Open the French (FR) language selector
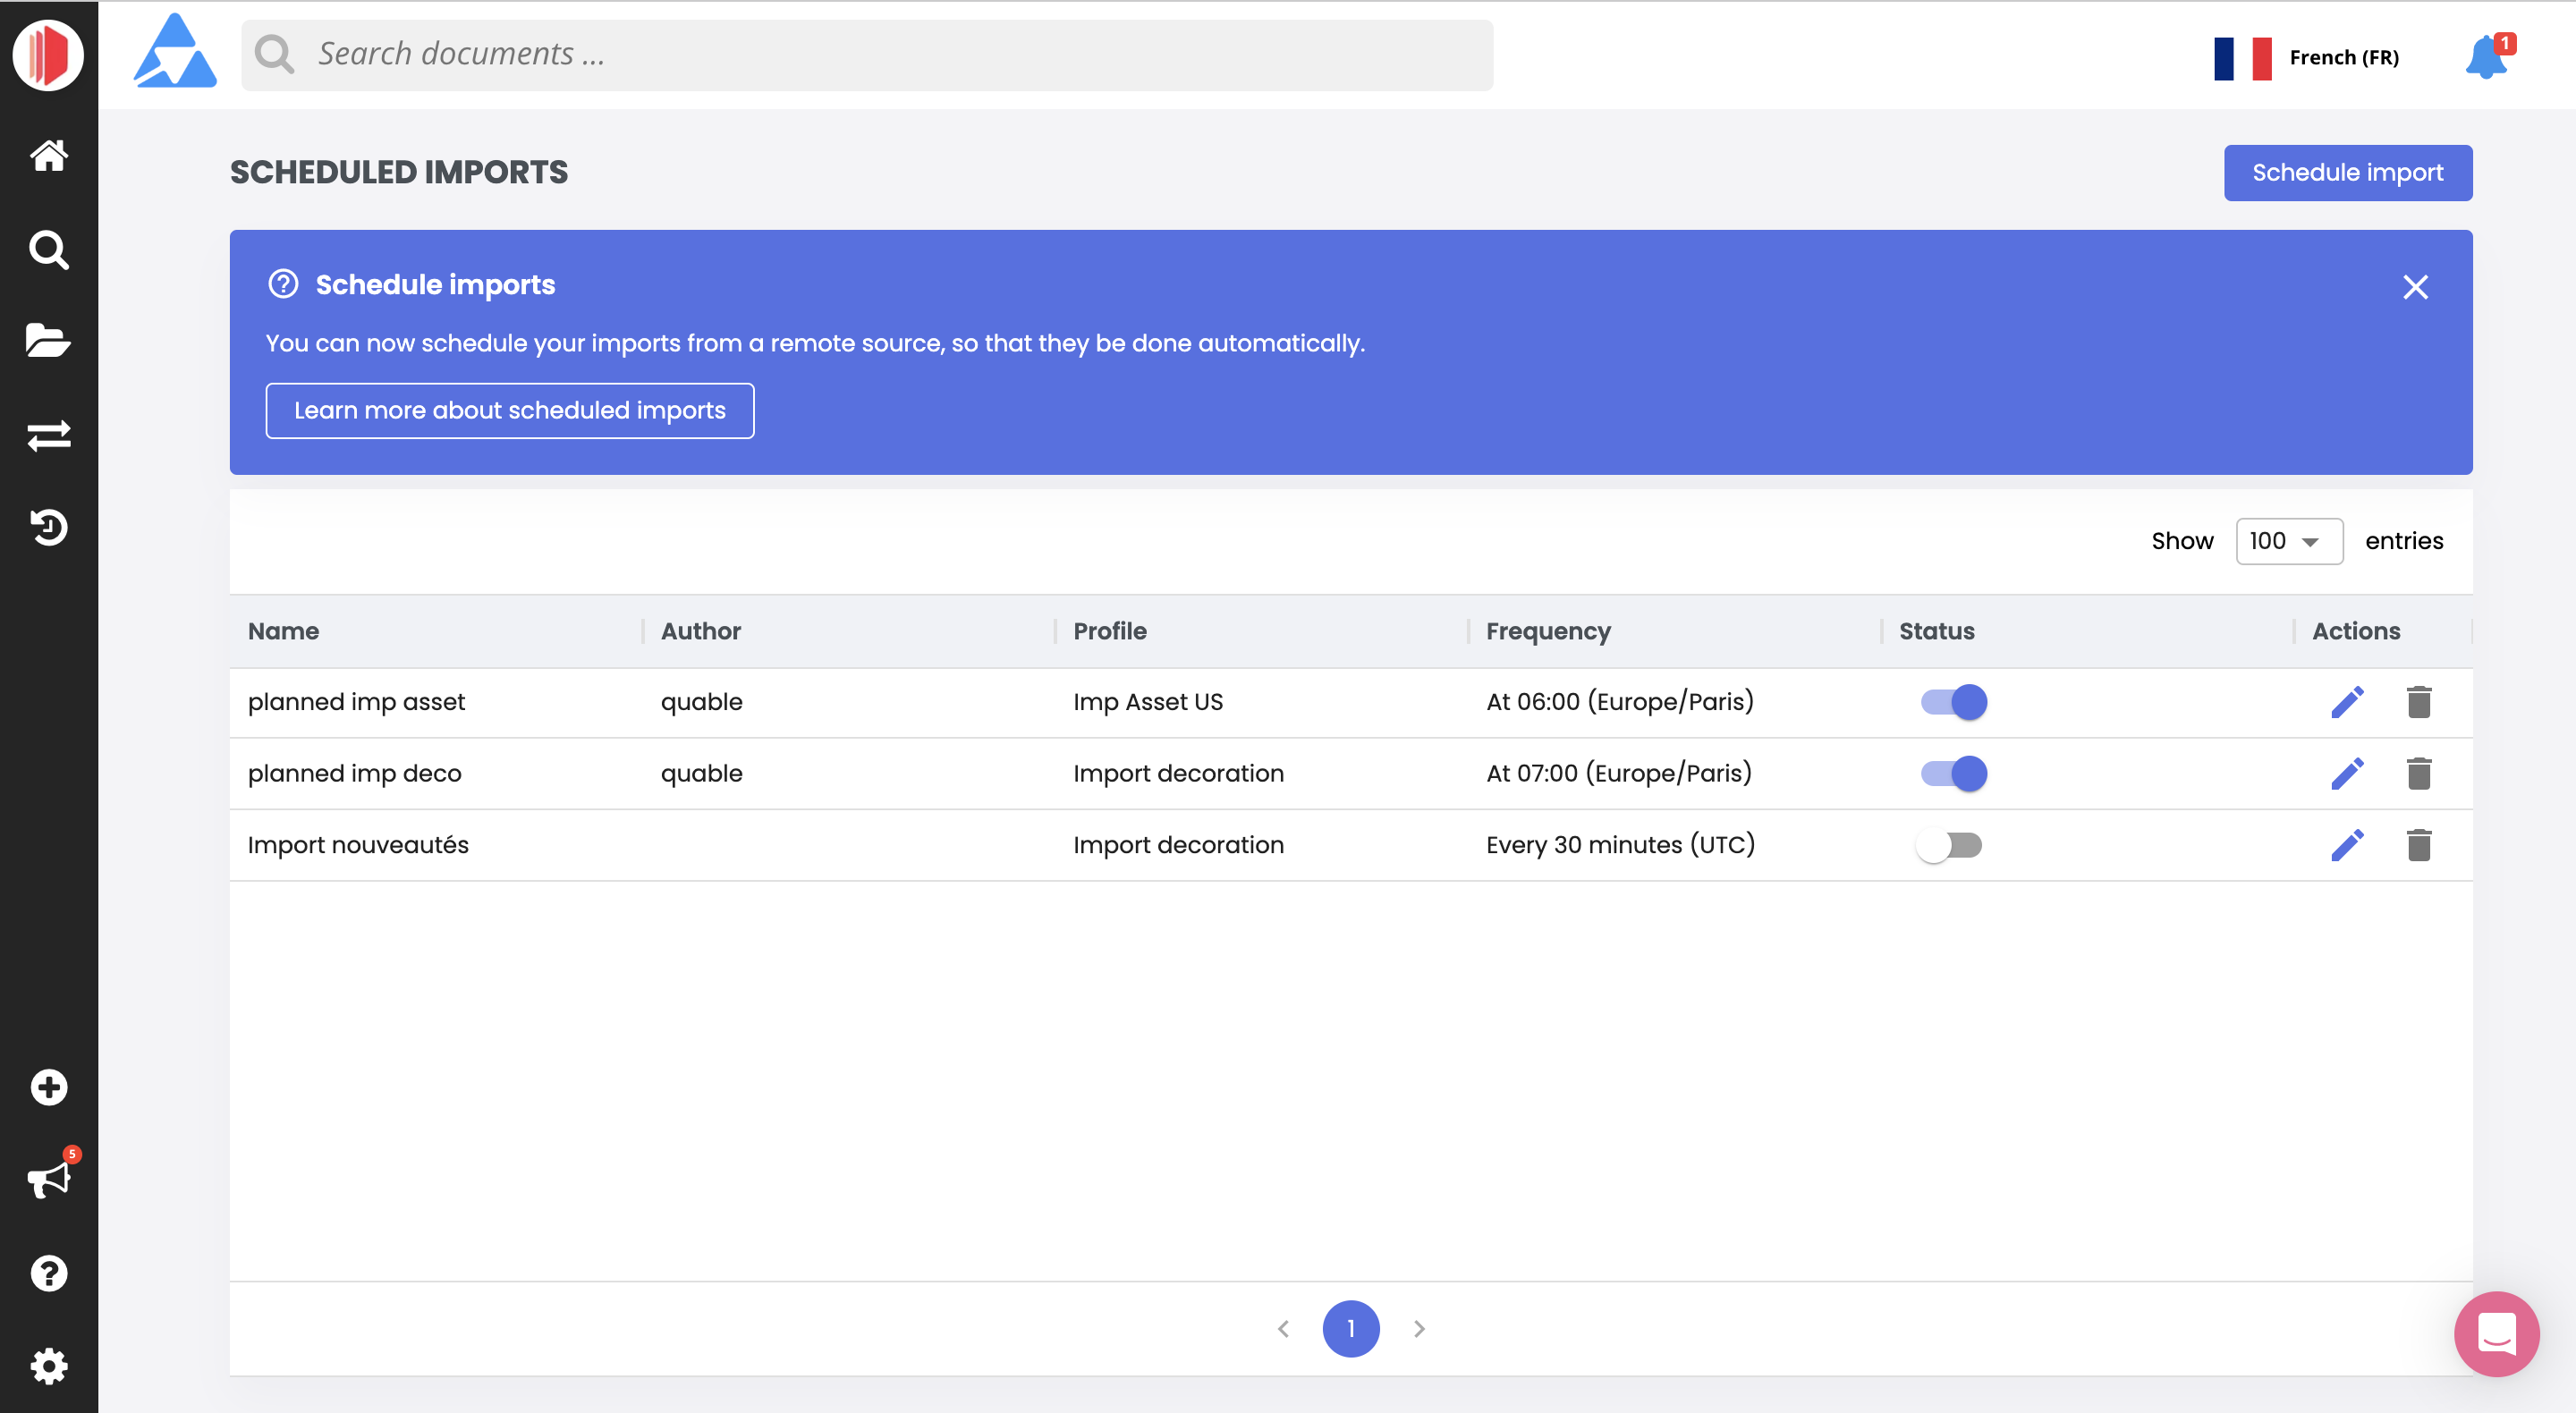Screen dimensions: 2576x1413 2308,58
